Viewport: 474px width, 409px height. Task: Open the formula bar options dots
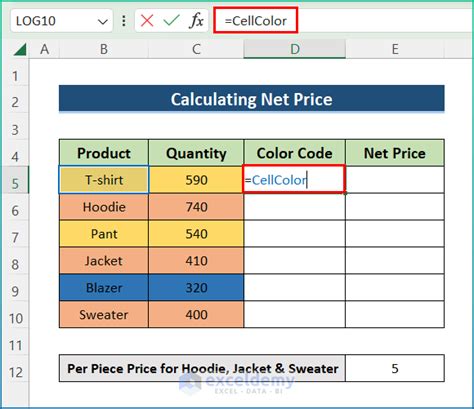click(124, 21)
